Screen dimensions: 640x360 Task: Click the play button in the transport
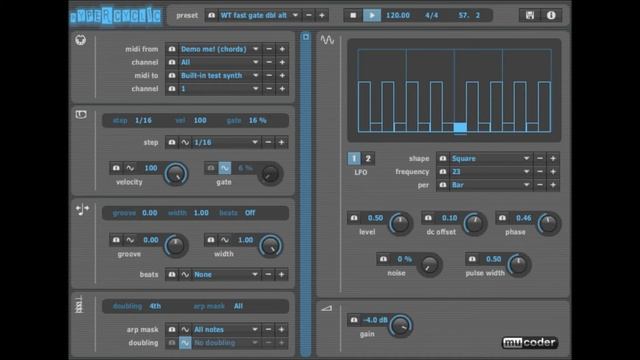[372, 16]
